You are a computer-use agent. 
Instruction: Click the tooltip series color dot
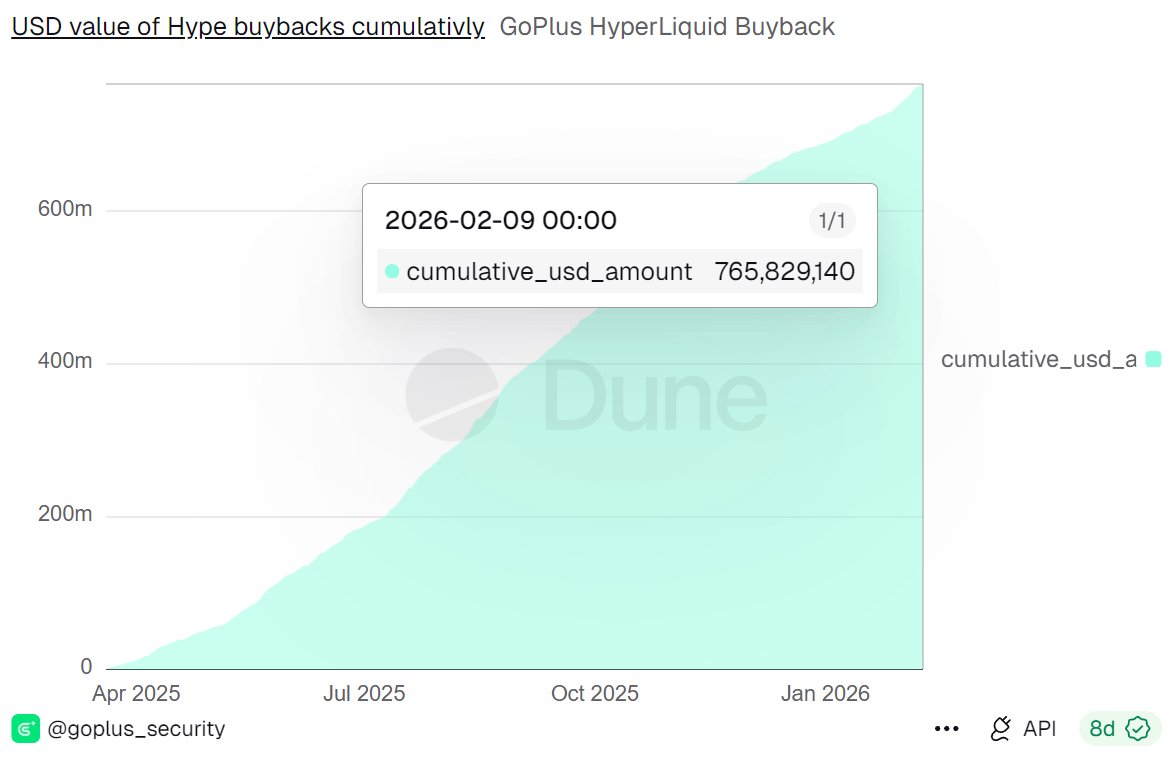click(392, 271)
